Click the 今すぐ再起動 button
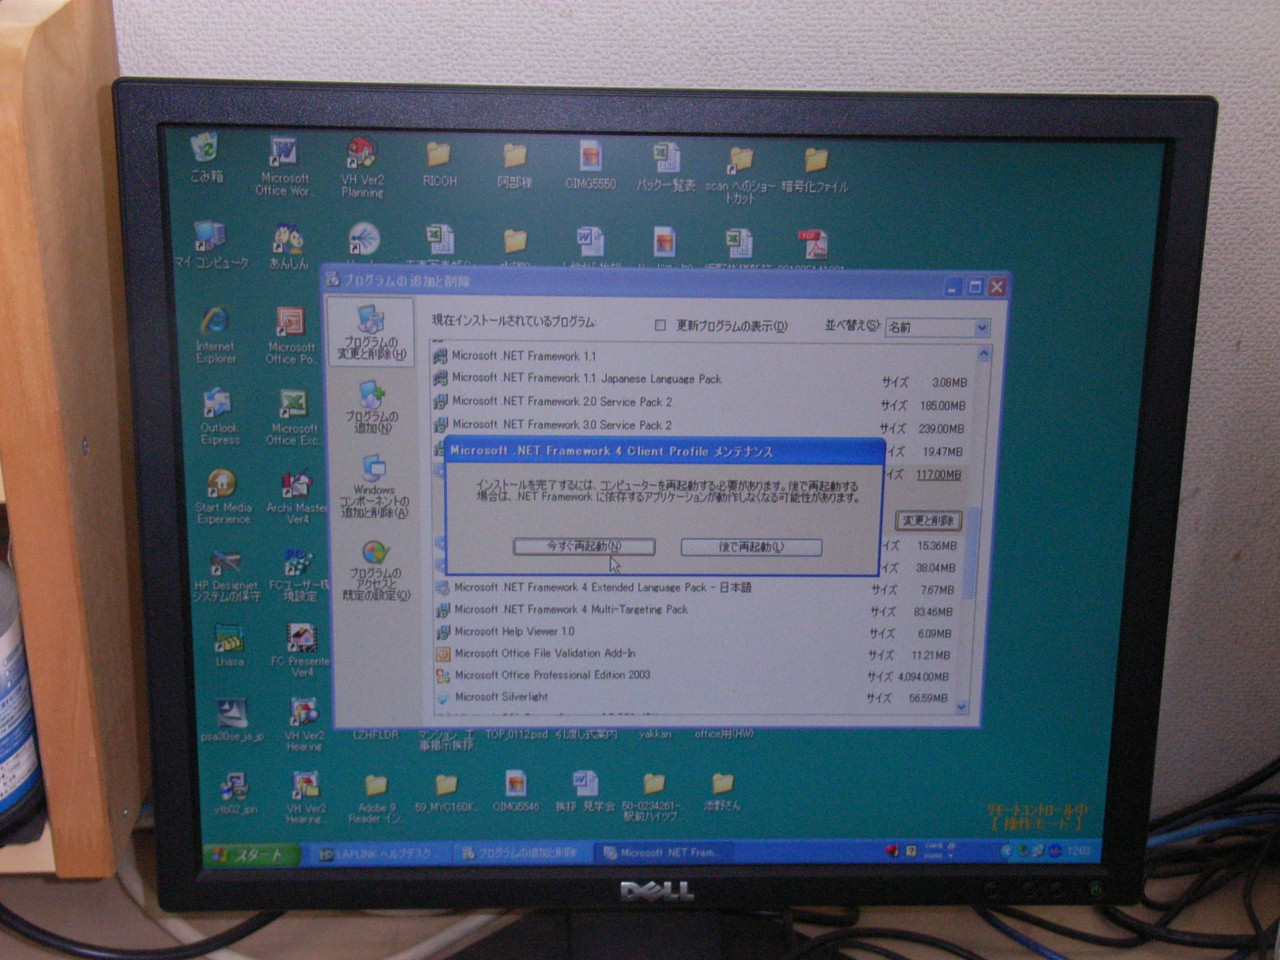The height and width of the screenshot is (960, 1280). click(584, 547)
